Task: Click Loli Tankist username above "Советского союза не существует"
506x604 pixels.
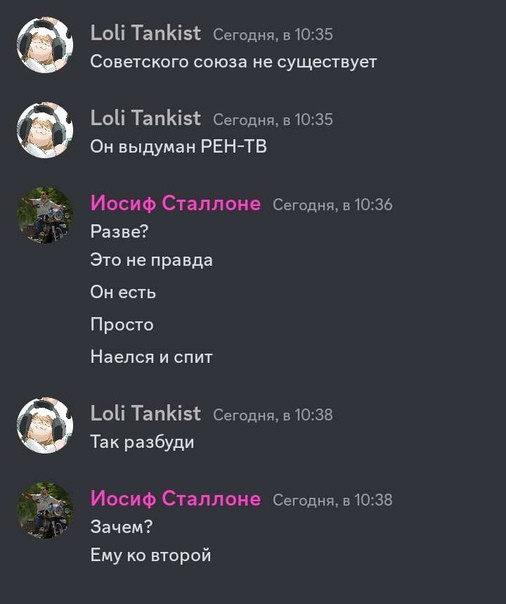Action: tap(146, 33)
